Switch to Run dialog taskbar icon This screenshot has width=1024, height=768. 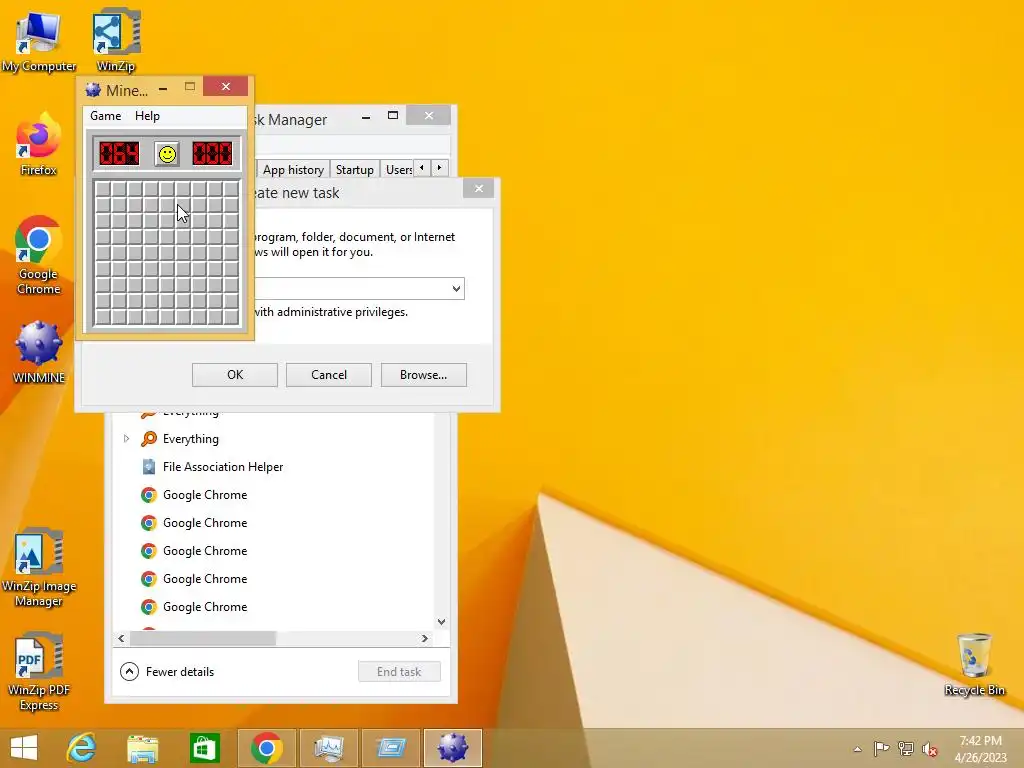coord(391,748)
